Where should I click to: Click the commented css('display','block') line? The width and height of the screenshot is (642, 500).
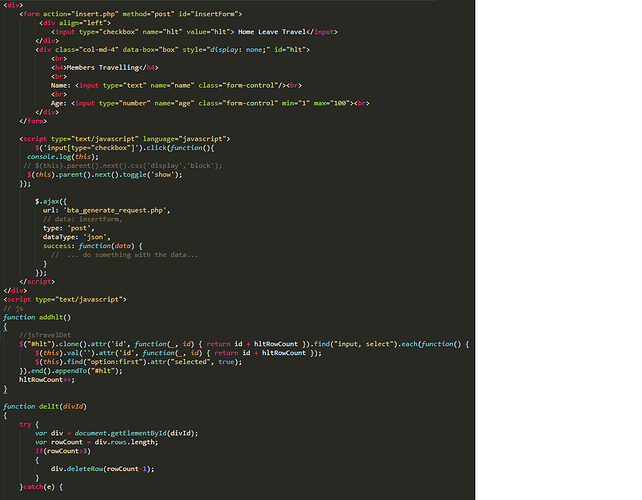tap(122, 166)
